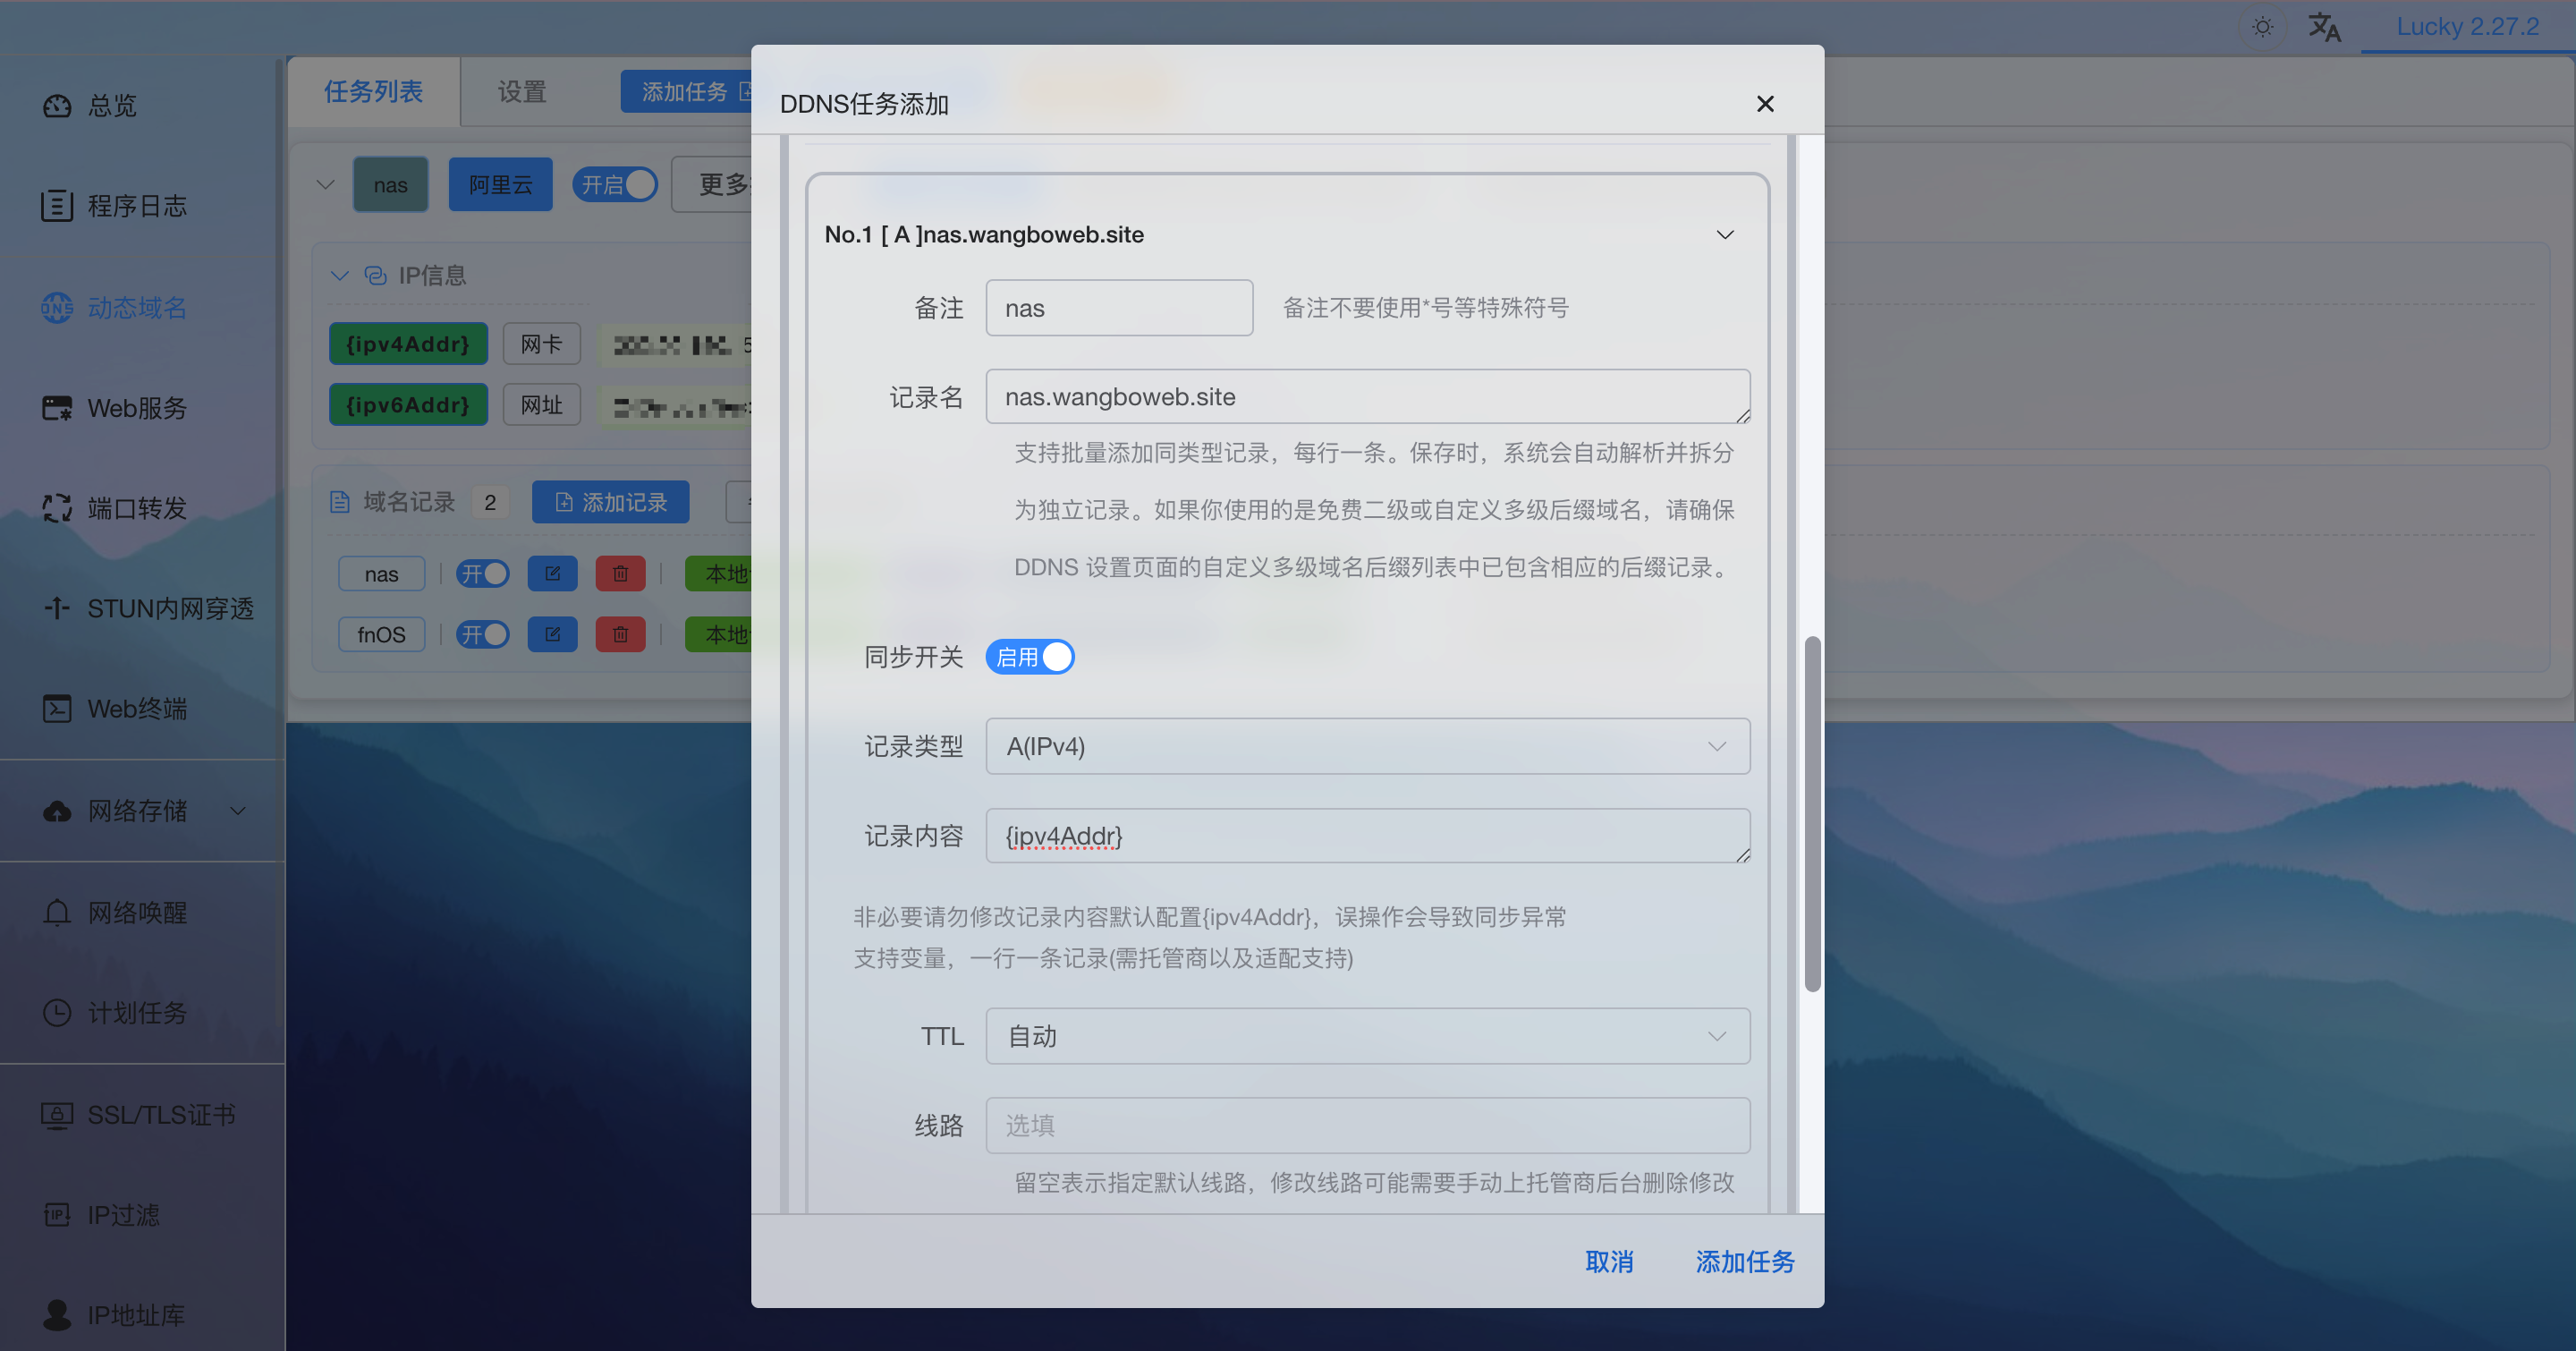Click the theme brightness sun icon
The image size is (2576, 1351).
tap(2262, 27)
